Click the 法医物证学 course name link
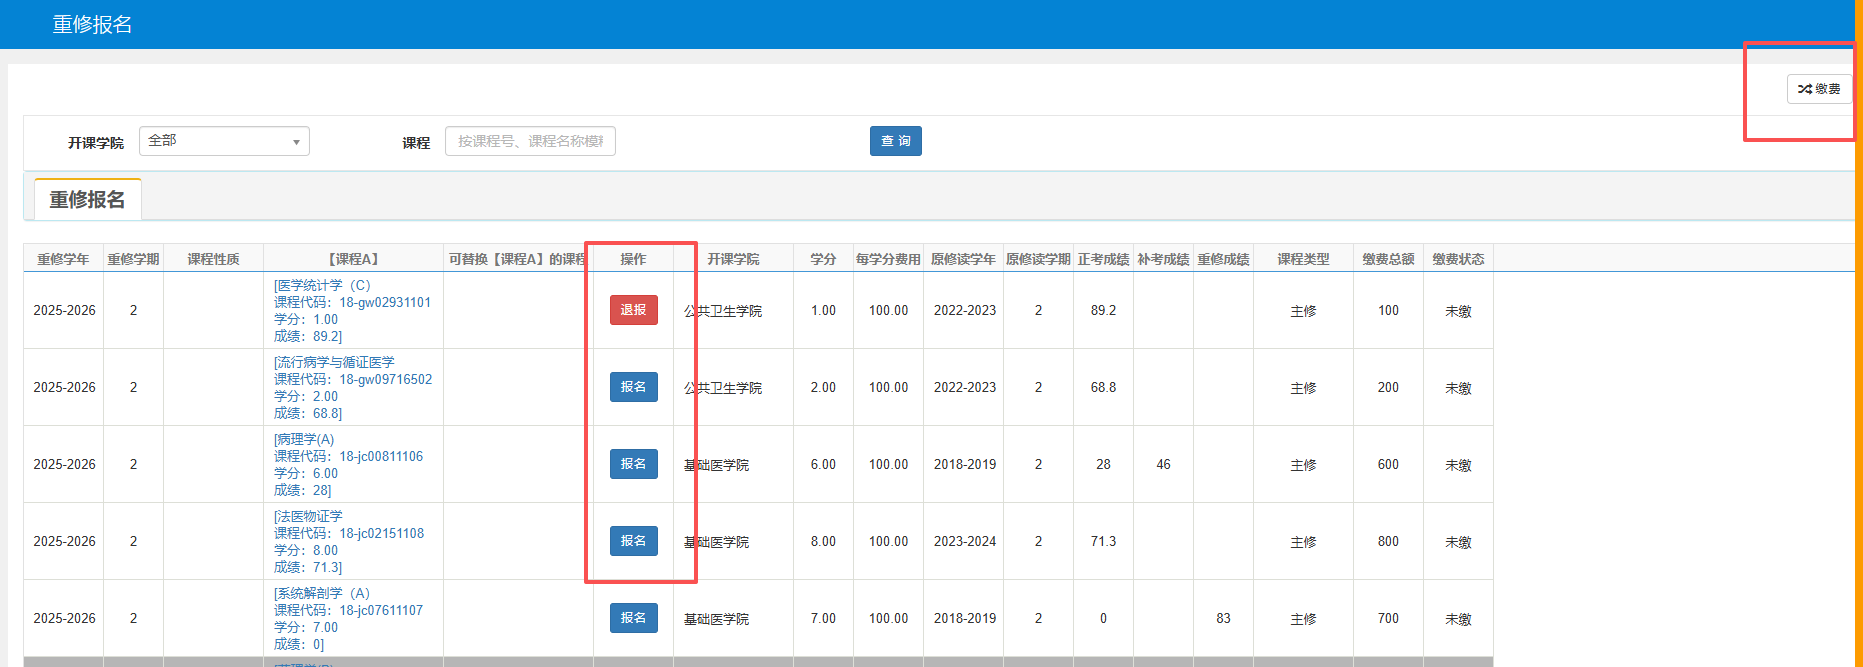Screen dimensions: 1863x667 pyautogui.click(x=309, y=517)
